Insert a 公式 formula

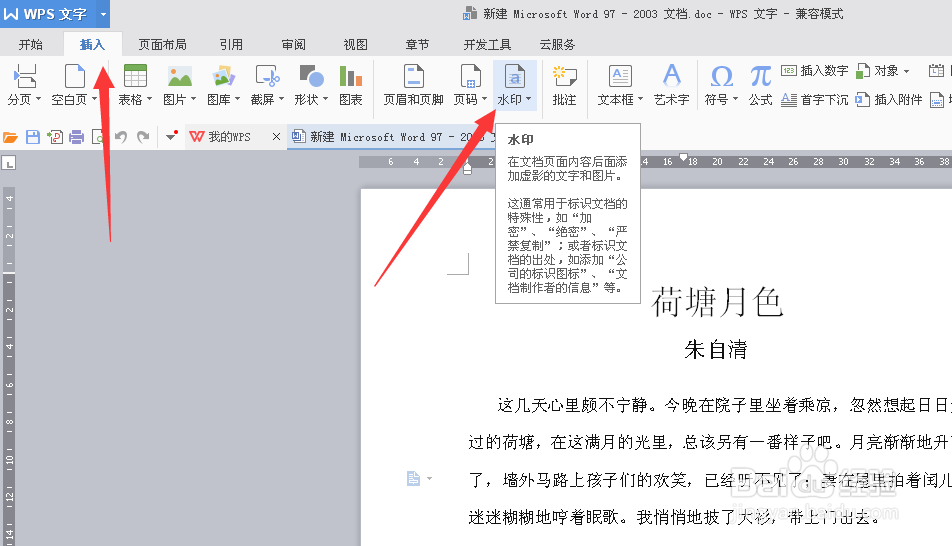point(760,85)
